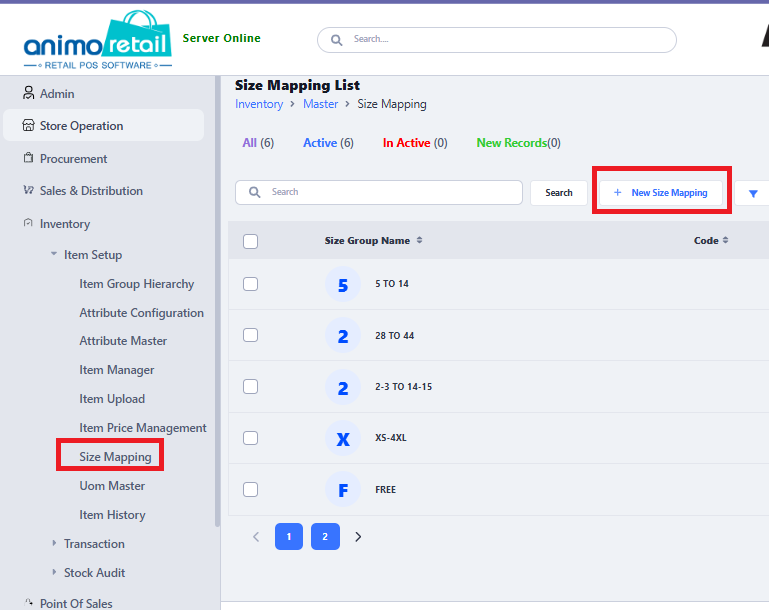Open Uom Master
This screenshot has width=769, height=610.
[112, 485]
